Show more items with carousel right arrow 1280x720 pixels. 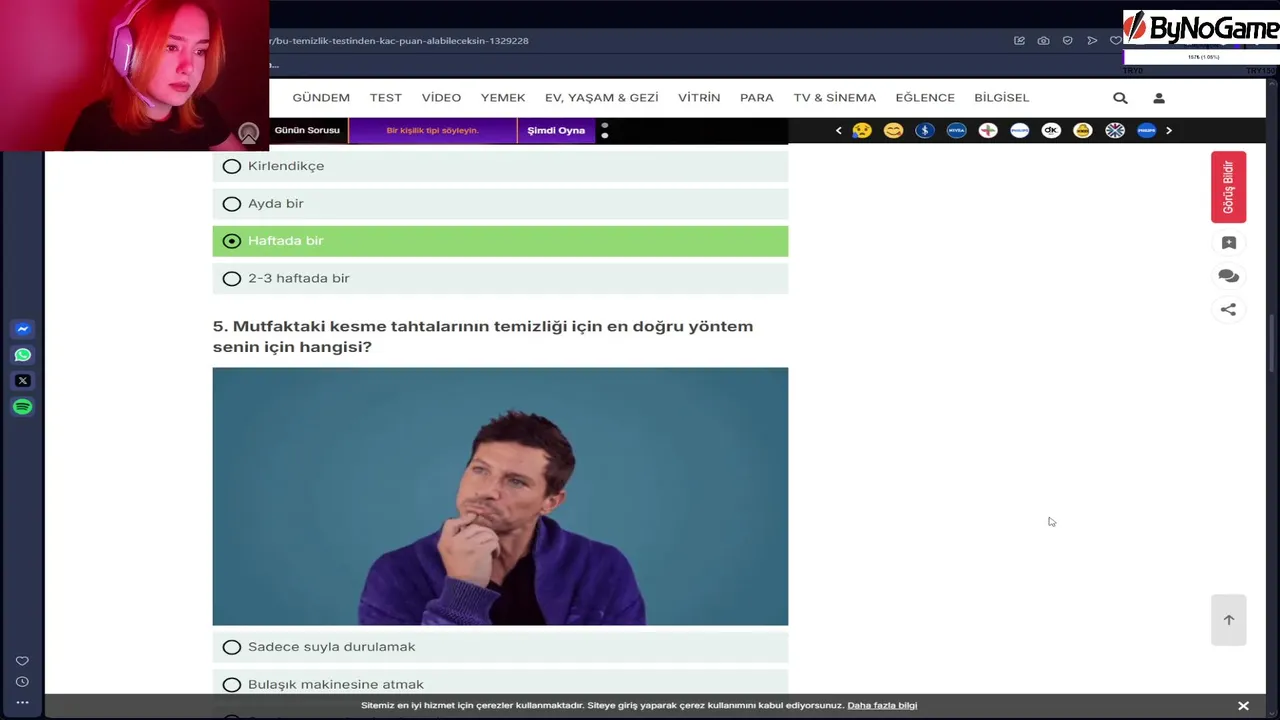[1168, 131]
